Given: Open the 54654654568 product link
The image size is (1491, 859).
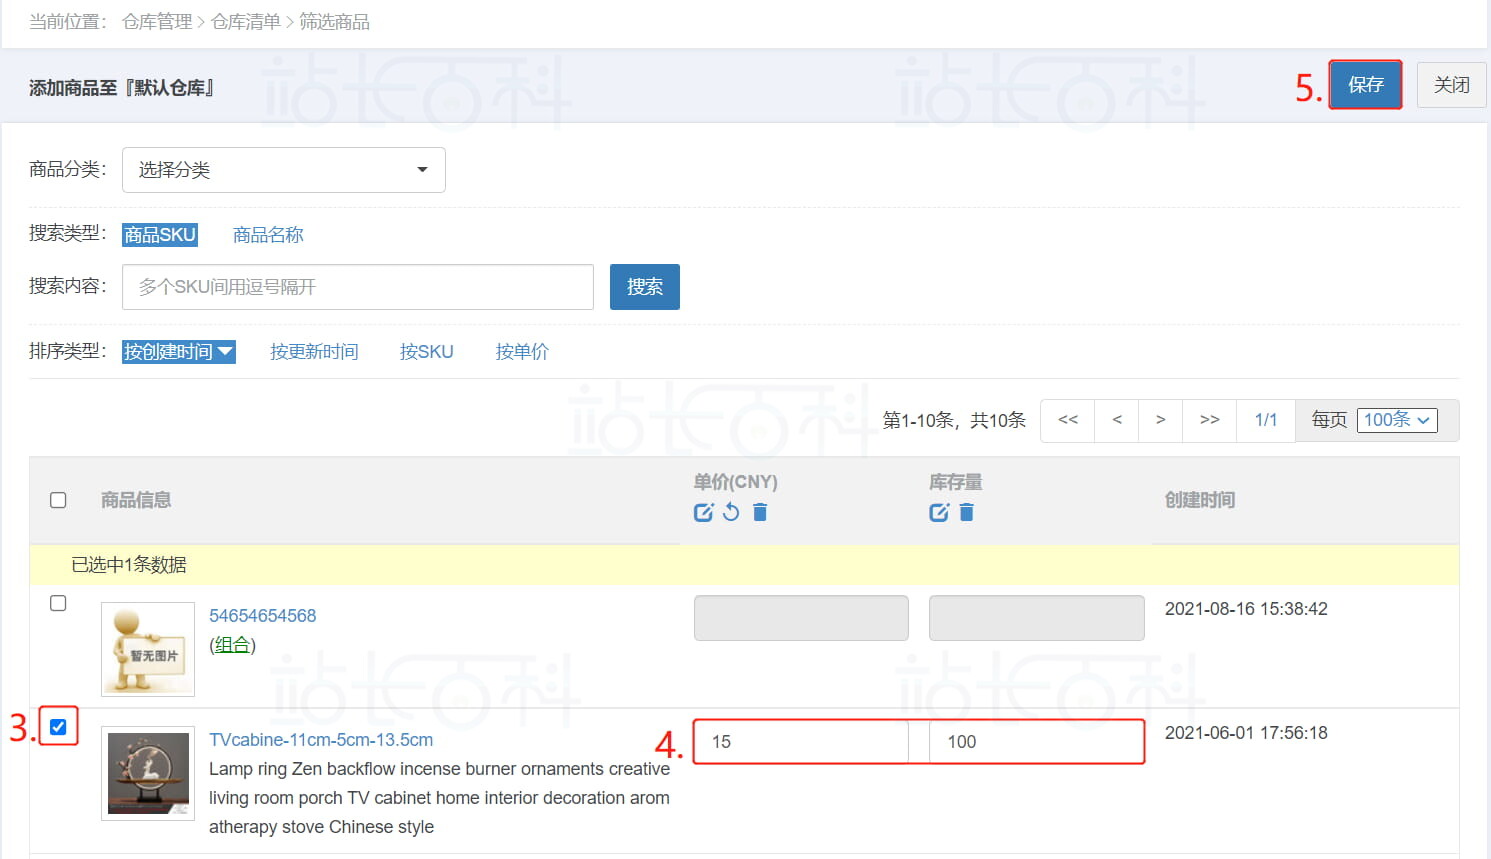Looking at the screenshot, I should (x=263, y=616).
